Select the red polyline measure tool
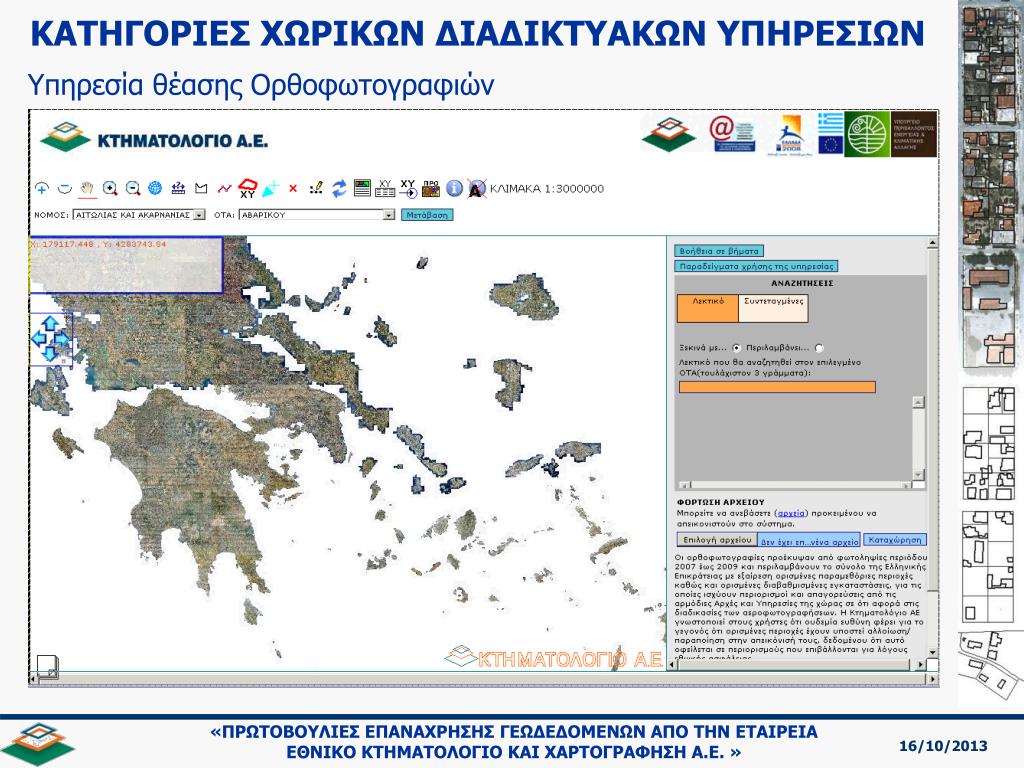1024x768 pixels. [224, 189]
